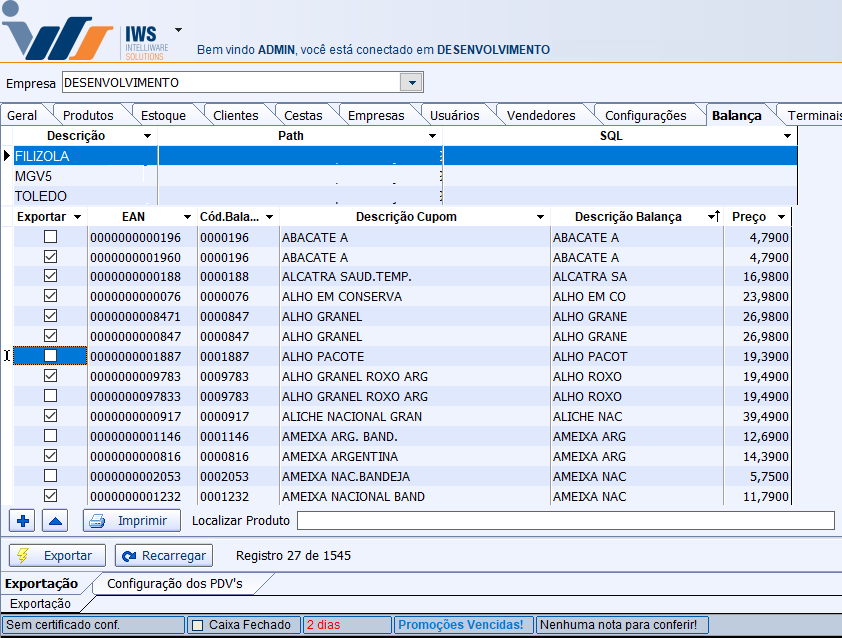Uncheck export for ALCATRA SAUD.TEMP.
The width and height of the screenshot is (842, 638).
[50, 277]
